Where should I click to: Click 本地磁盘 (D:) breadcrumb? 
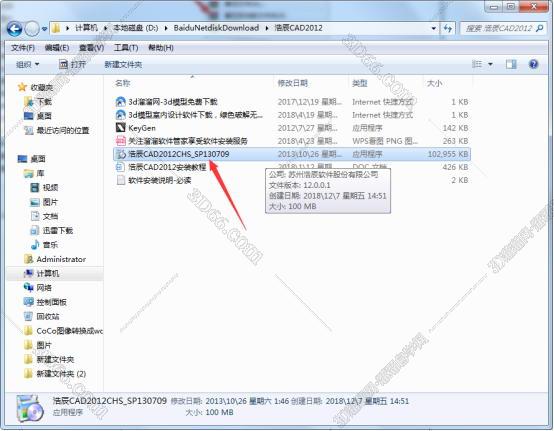pyautogui.click(x=136, y=28)
